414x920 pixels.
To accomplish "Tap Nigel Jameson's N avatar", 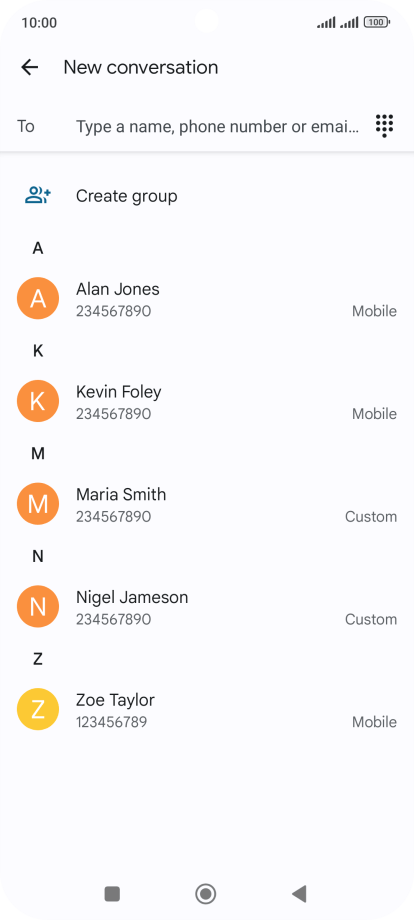I will click(38, 607).
